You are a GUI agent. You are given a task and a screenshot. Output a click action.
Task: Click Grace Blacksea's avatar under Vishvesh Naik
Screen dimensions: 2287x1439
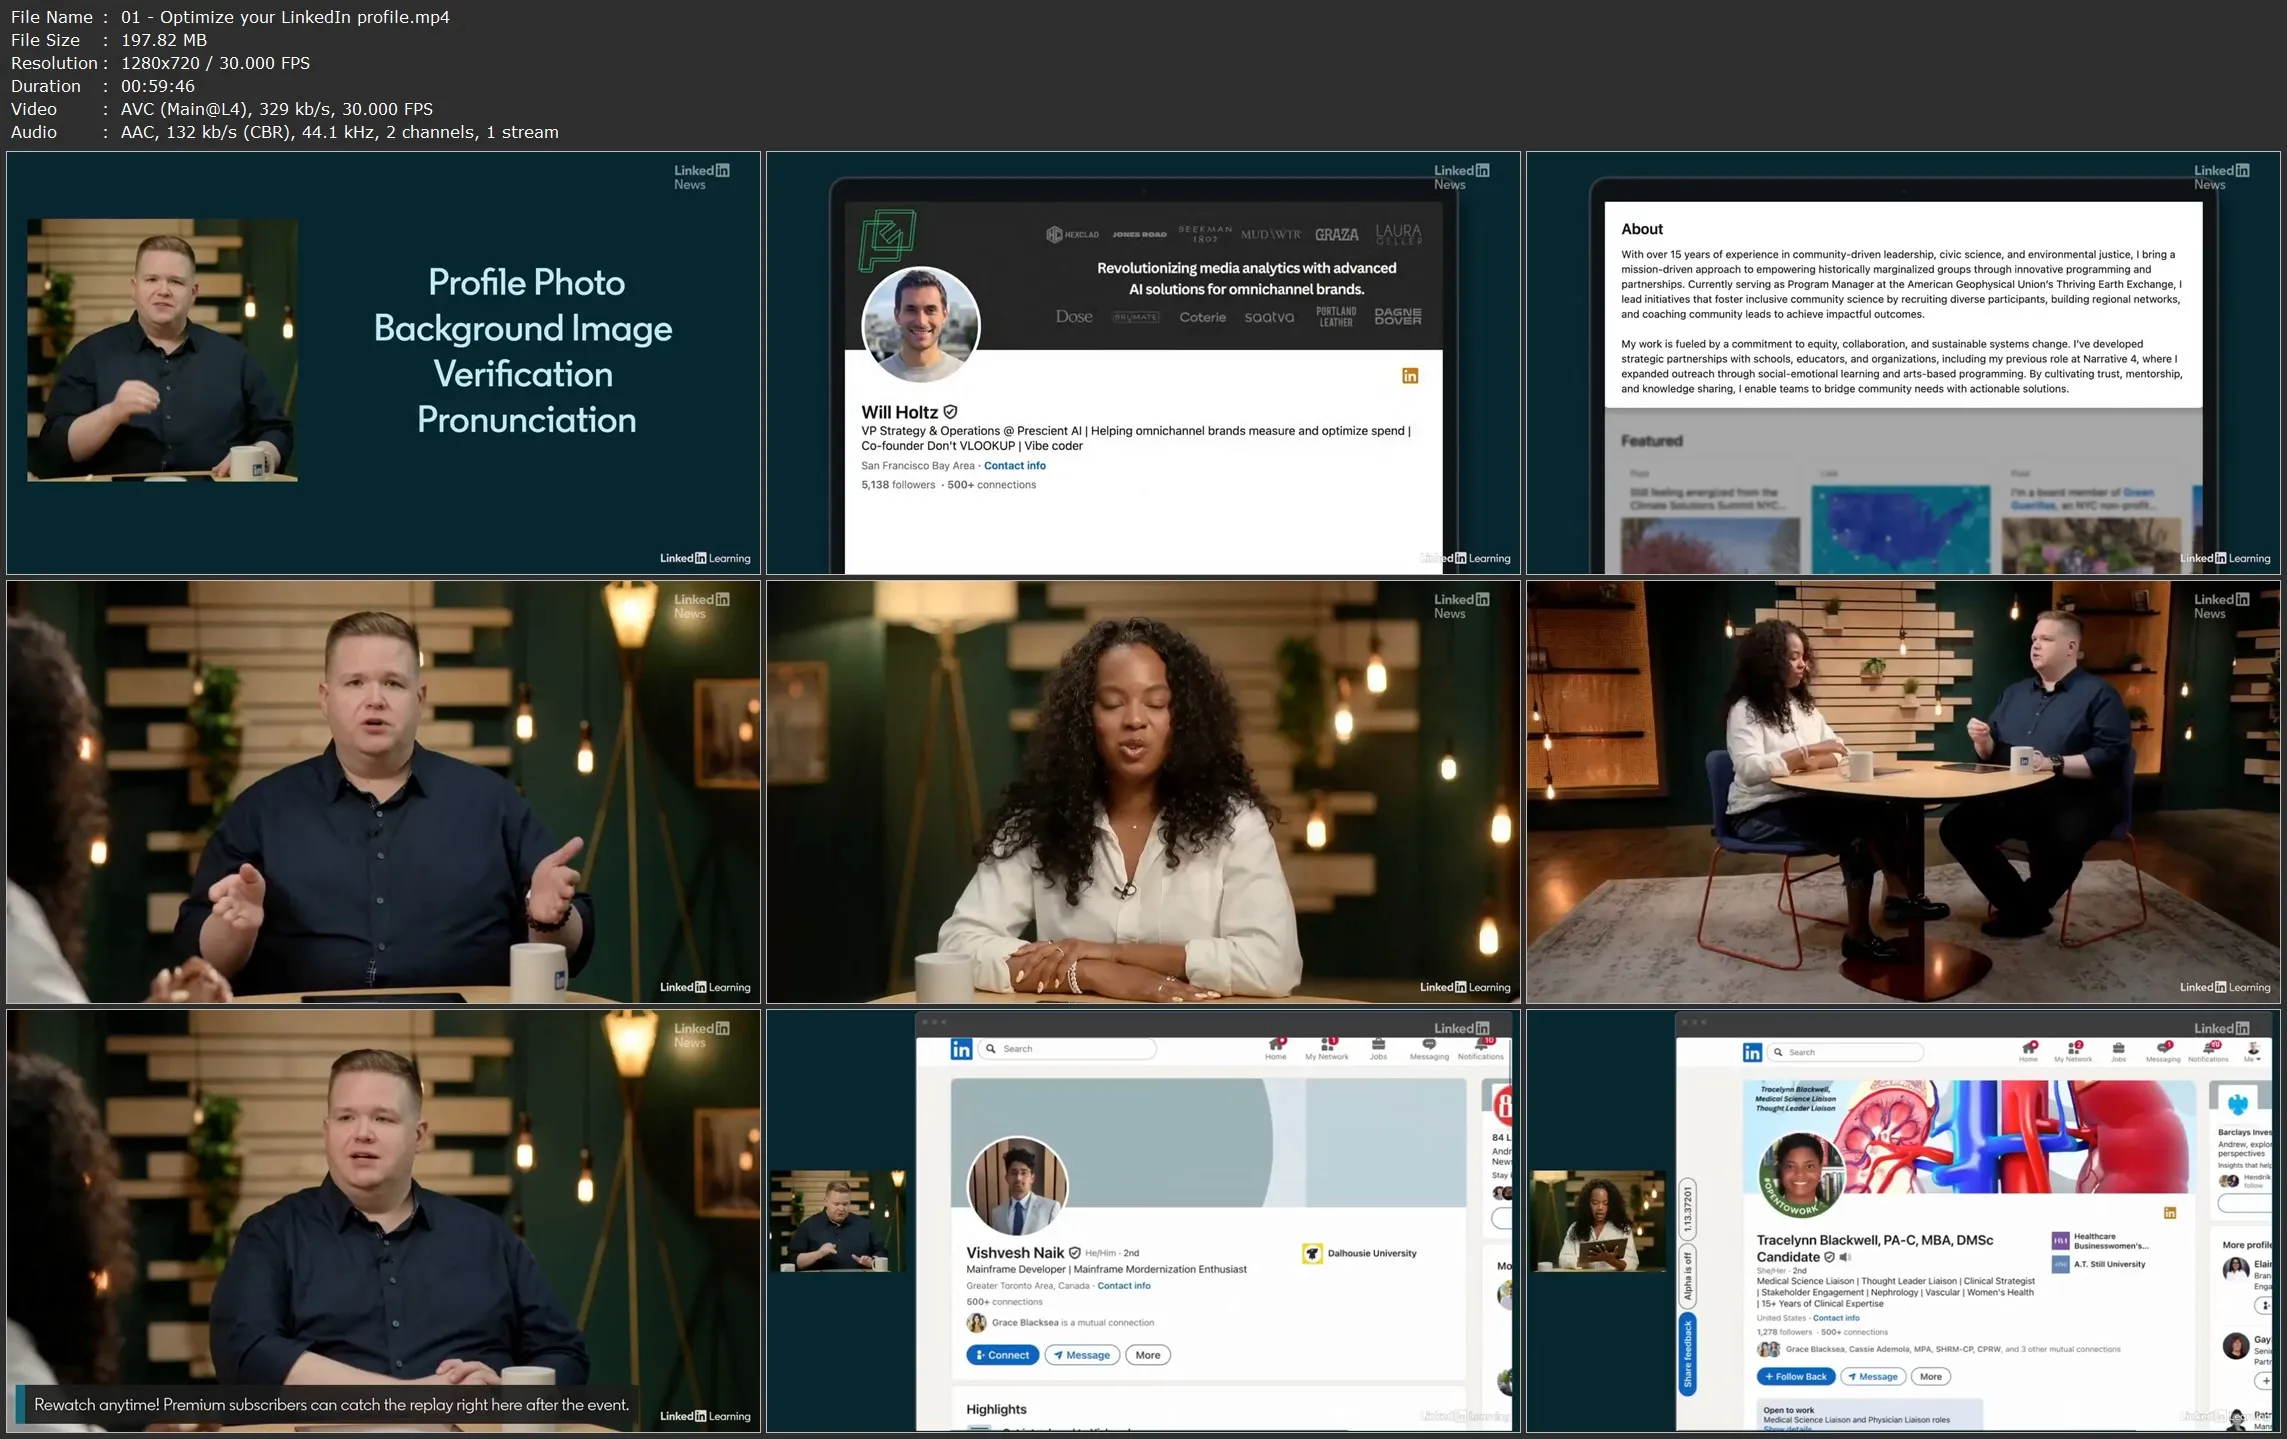point(976,1323)
